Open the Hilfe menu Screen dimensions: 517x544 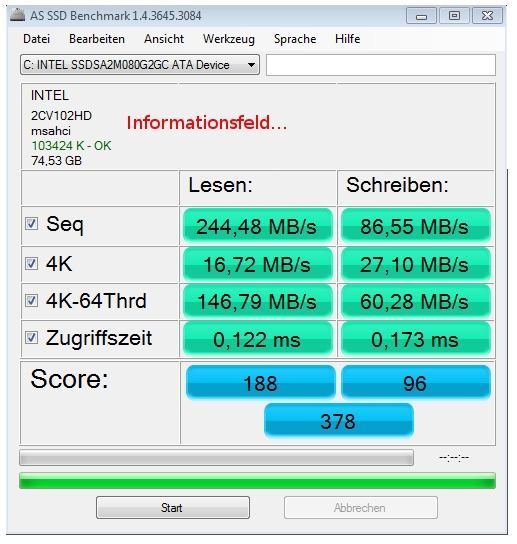coord(347,39)
